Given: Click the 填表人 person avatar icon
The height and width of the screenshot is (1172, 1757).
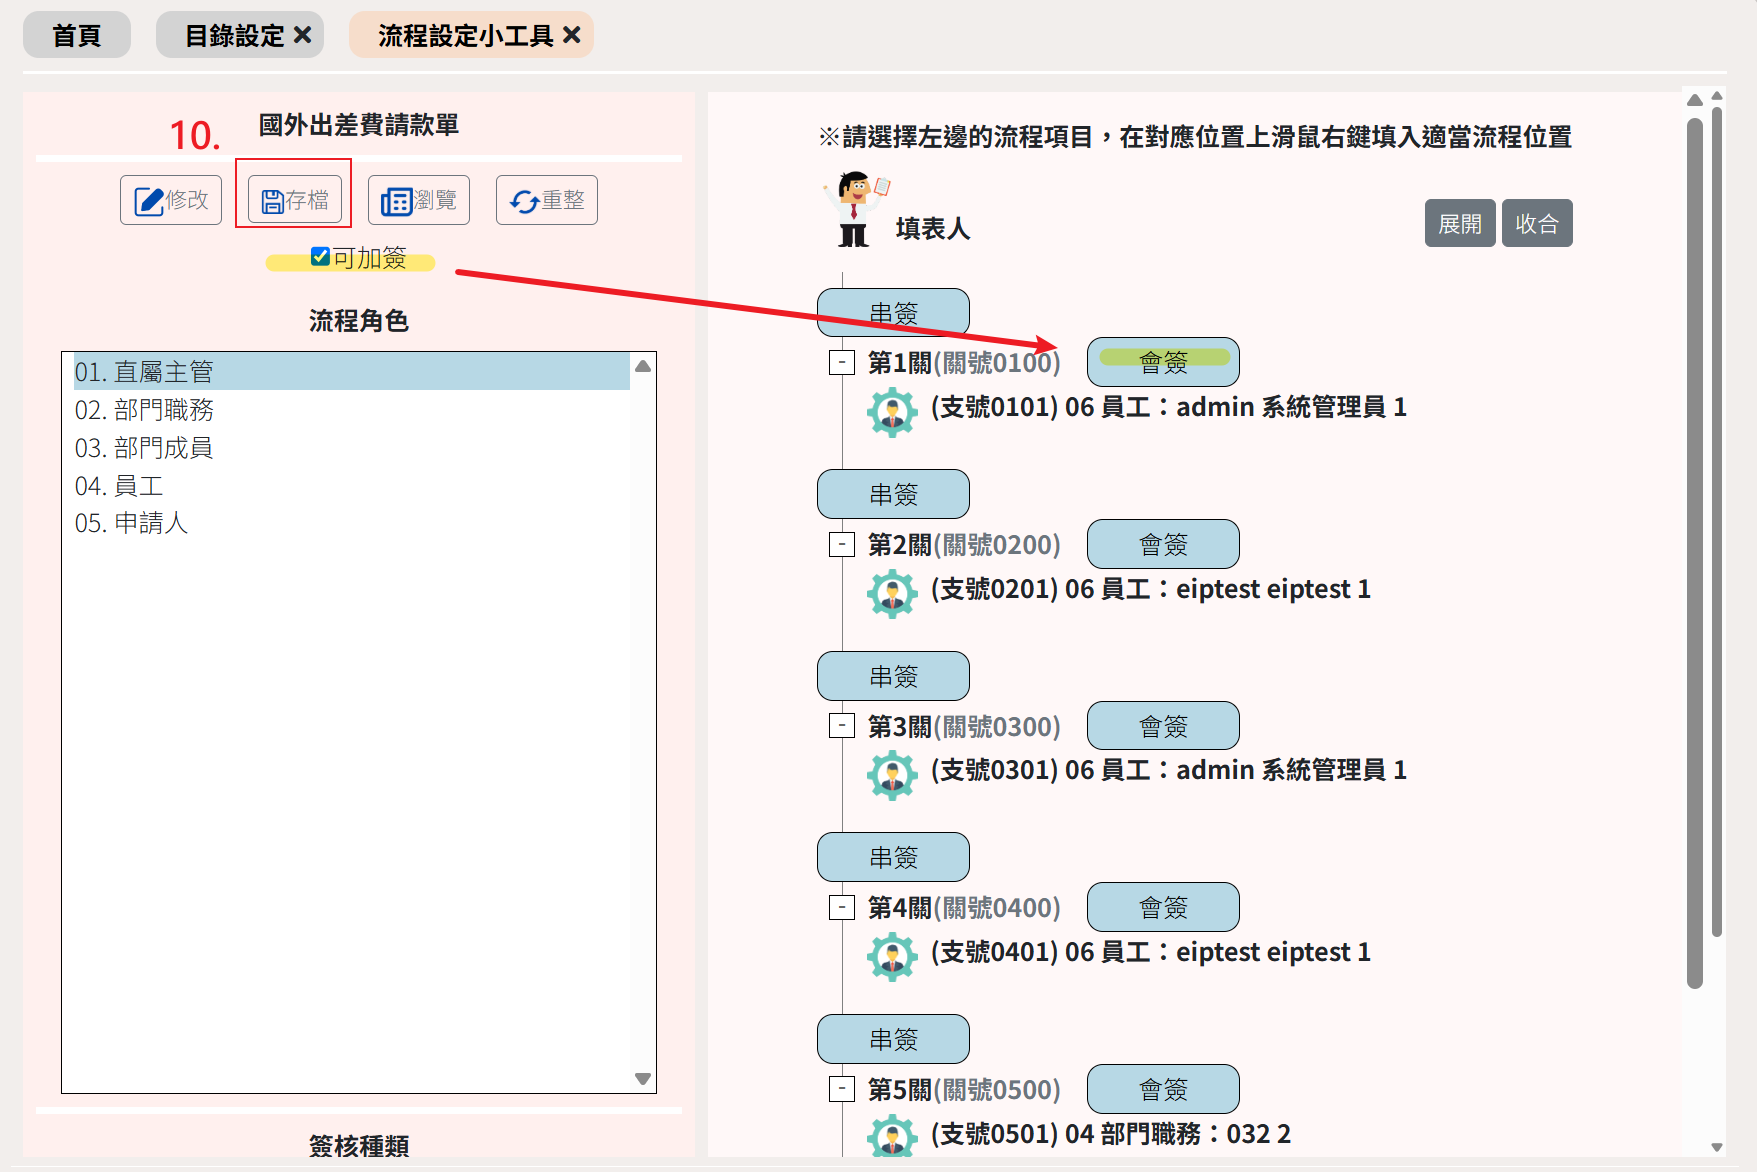Looking at the screenshot, I should click(x=854, y=208).
